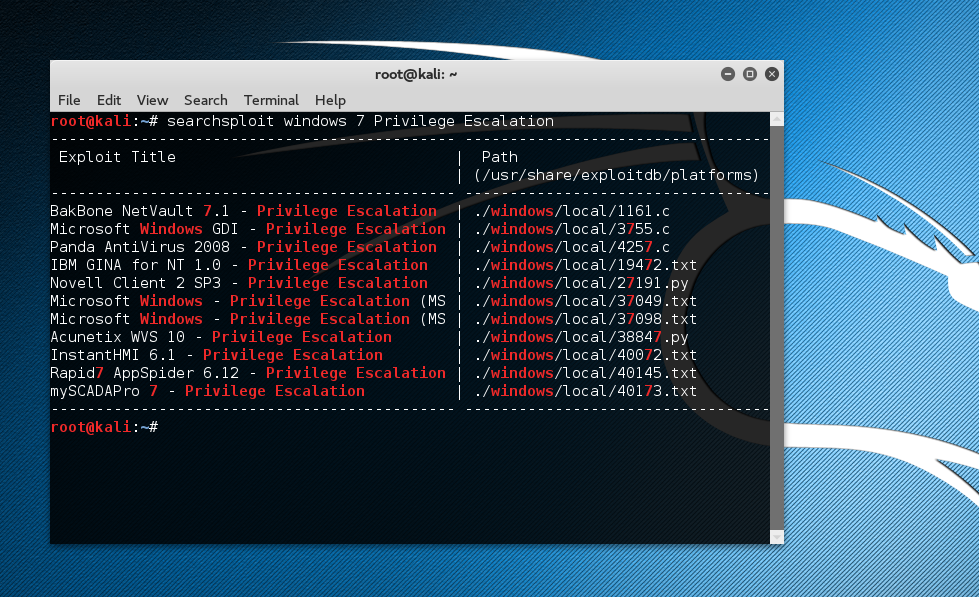Click the vertical scrollbar track

pos(777,328)
